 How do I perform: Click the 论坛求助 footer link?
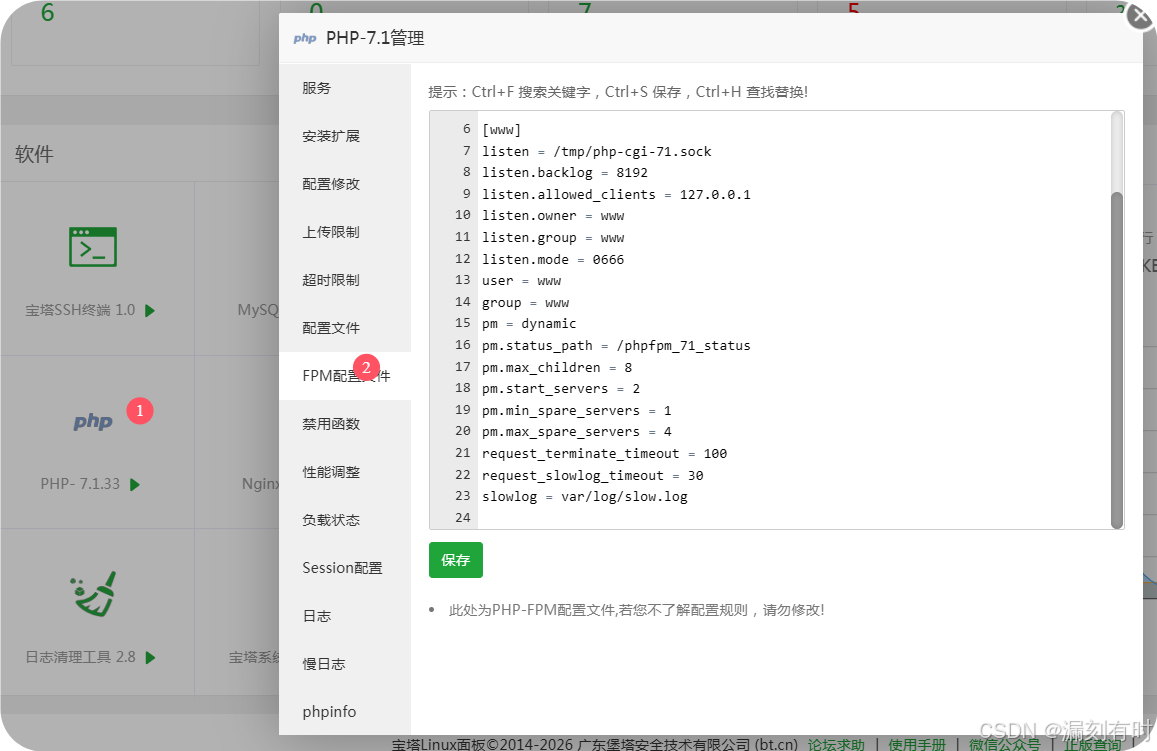pyautogui.click(x=836, y=744)
